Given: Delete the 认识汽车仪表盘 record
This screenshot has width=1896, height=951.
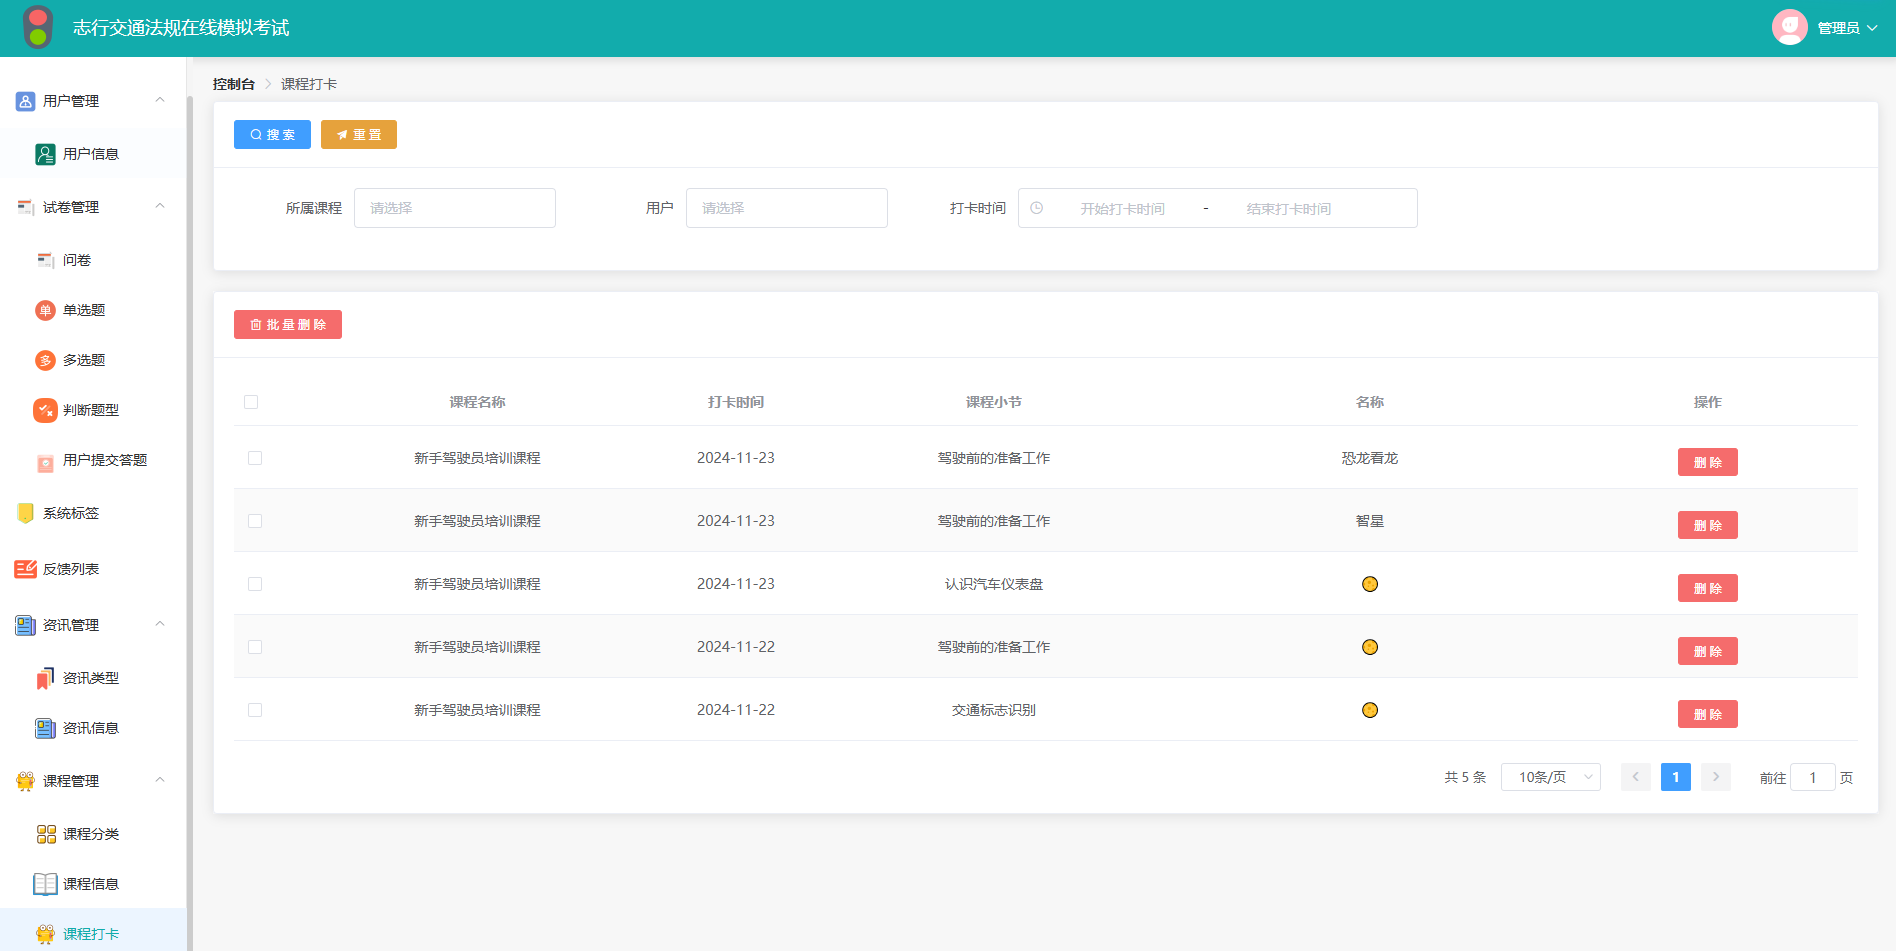Looking at the screenshot, I should click(x=1707, y=588).
